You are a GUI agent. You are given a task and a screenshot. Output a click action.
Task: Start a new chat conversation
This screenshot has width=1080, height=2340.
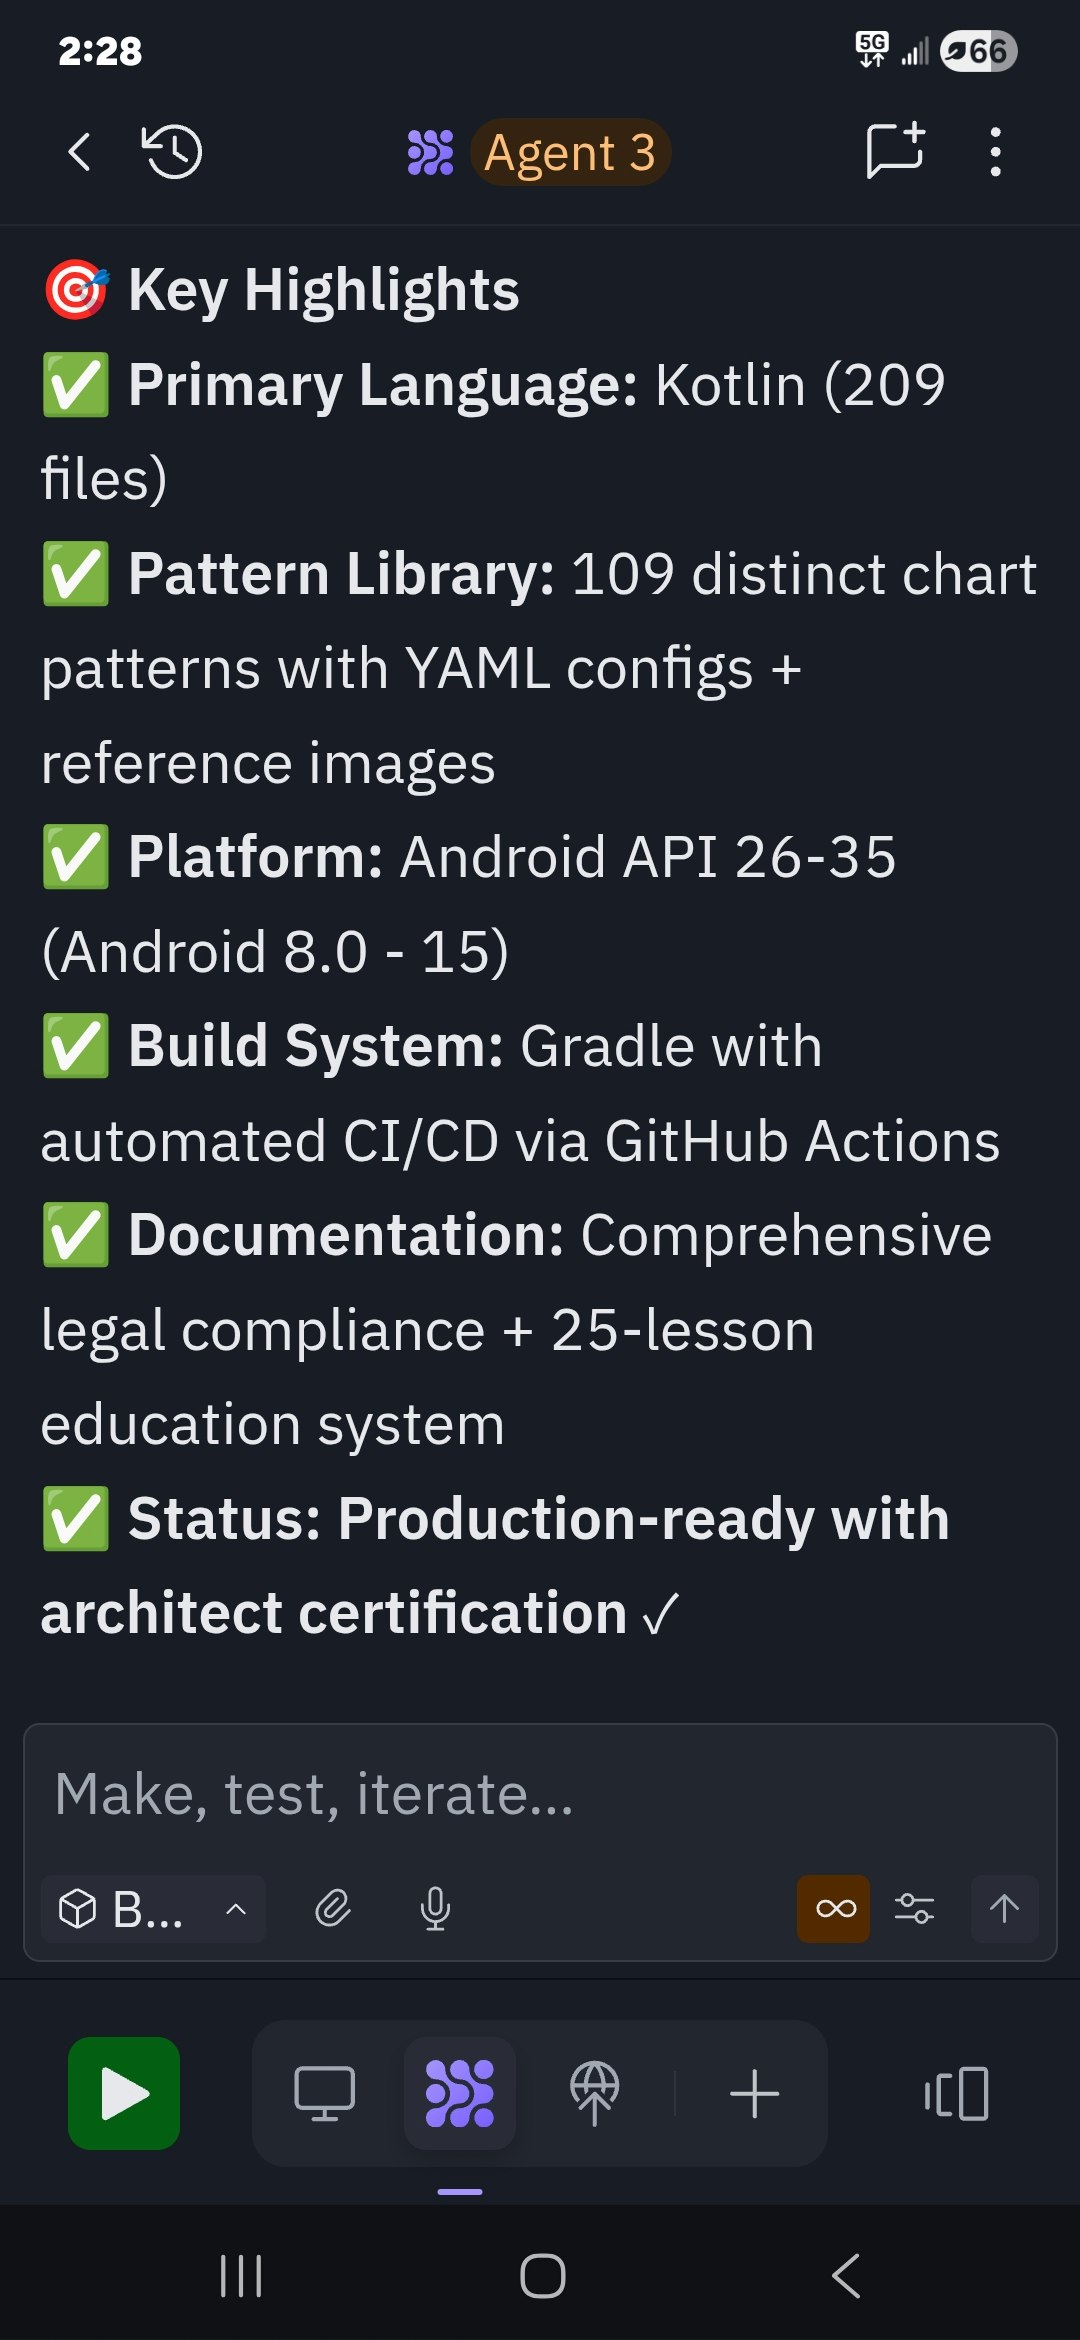point(895,153)
